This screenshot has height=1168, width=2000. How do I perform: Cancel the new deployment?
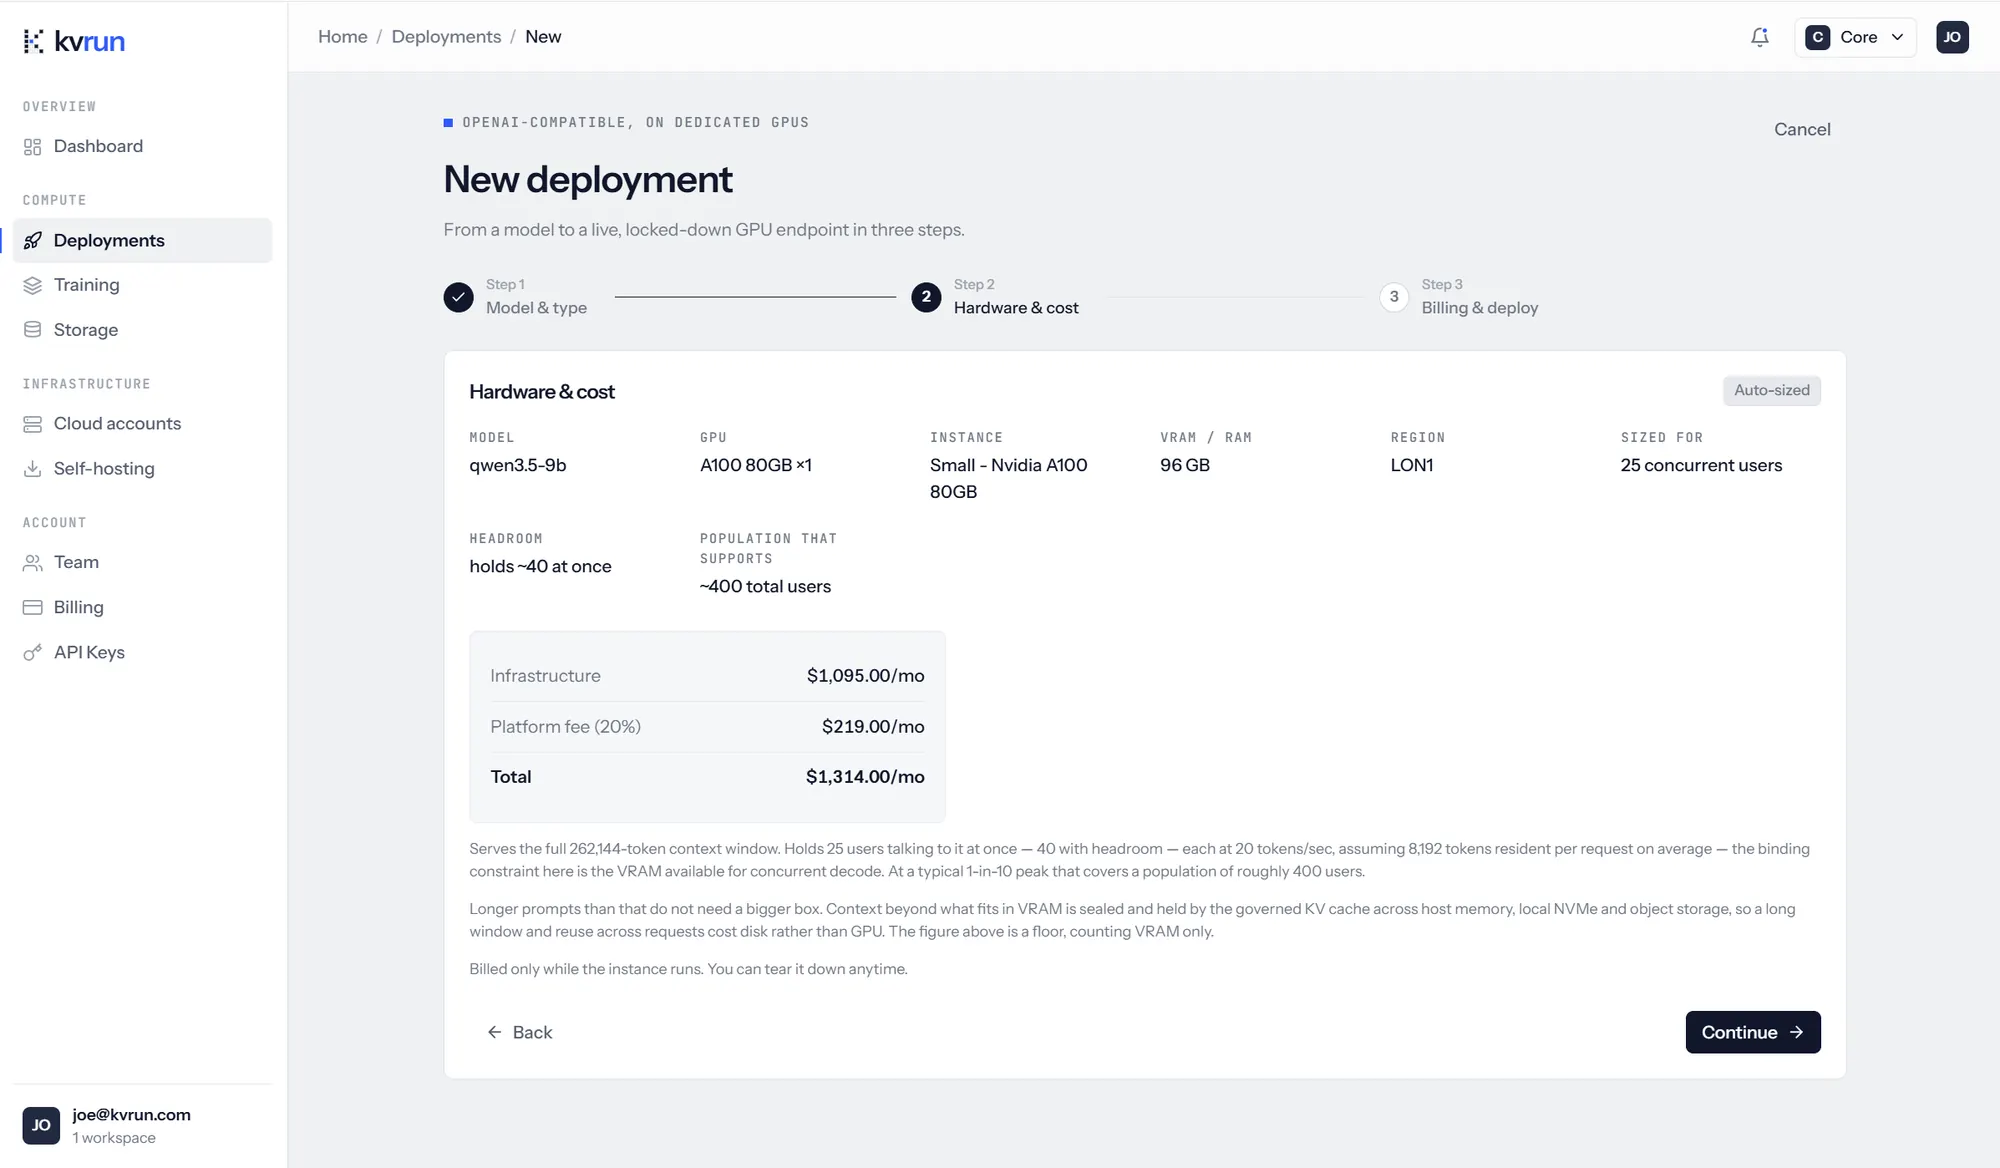[1802, 129]
